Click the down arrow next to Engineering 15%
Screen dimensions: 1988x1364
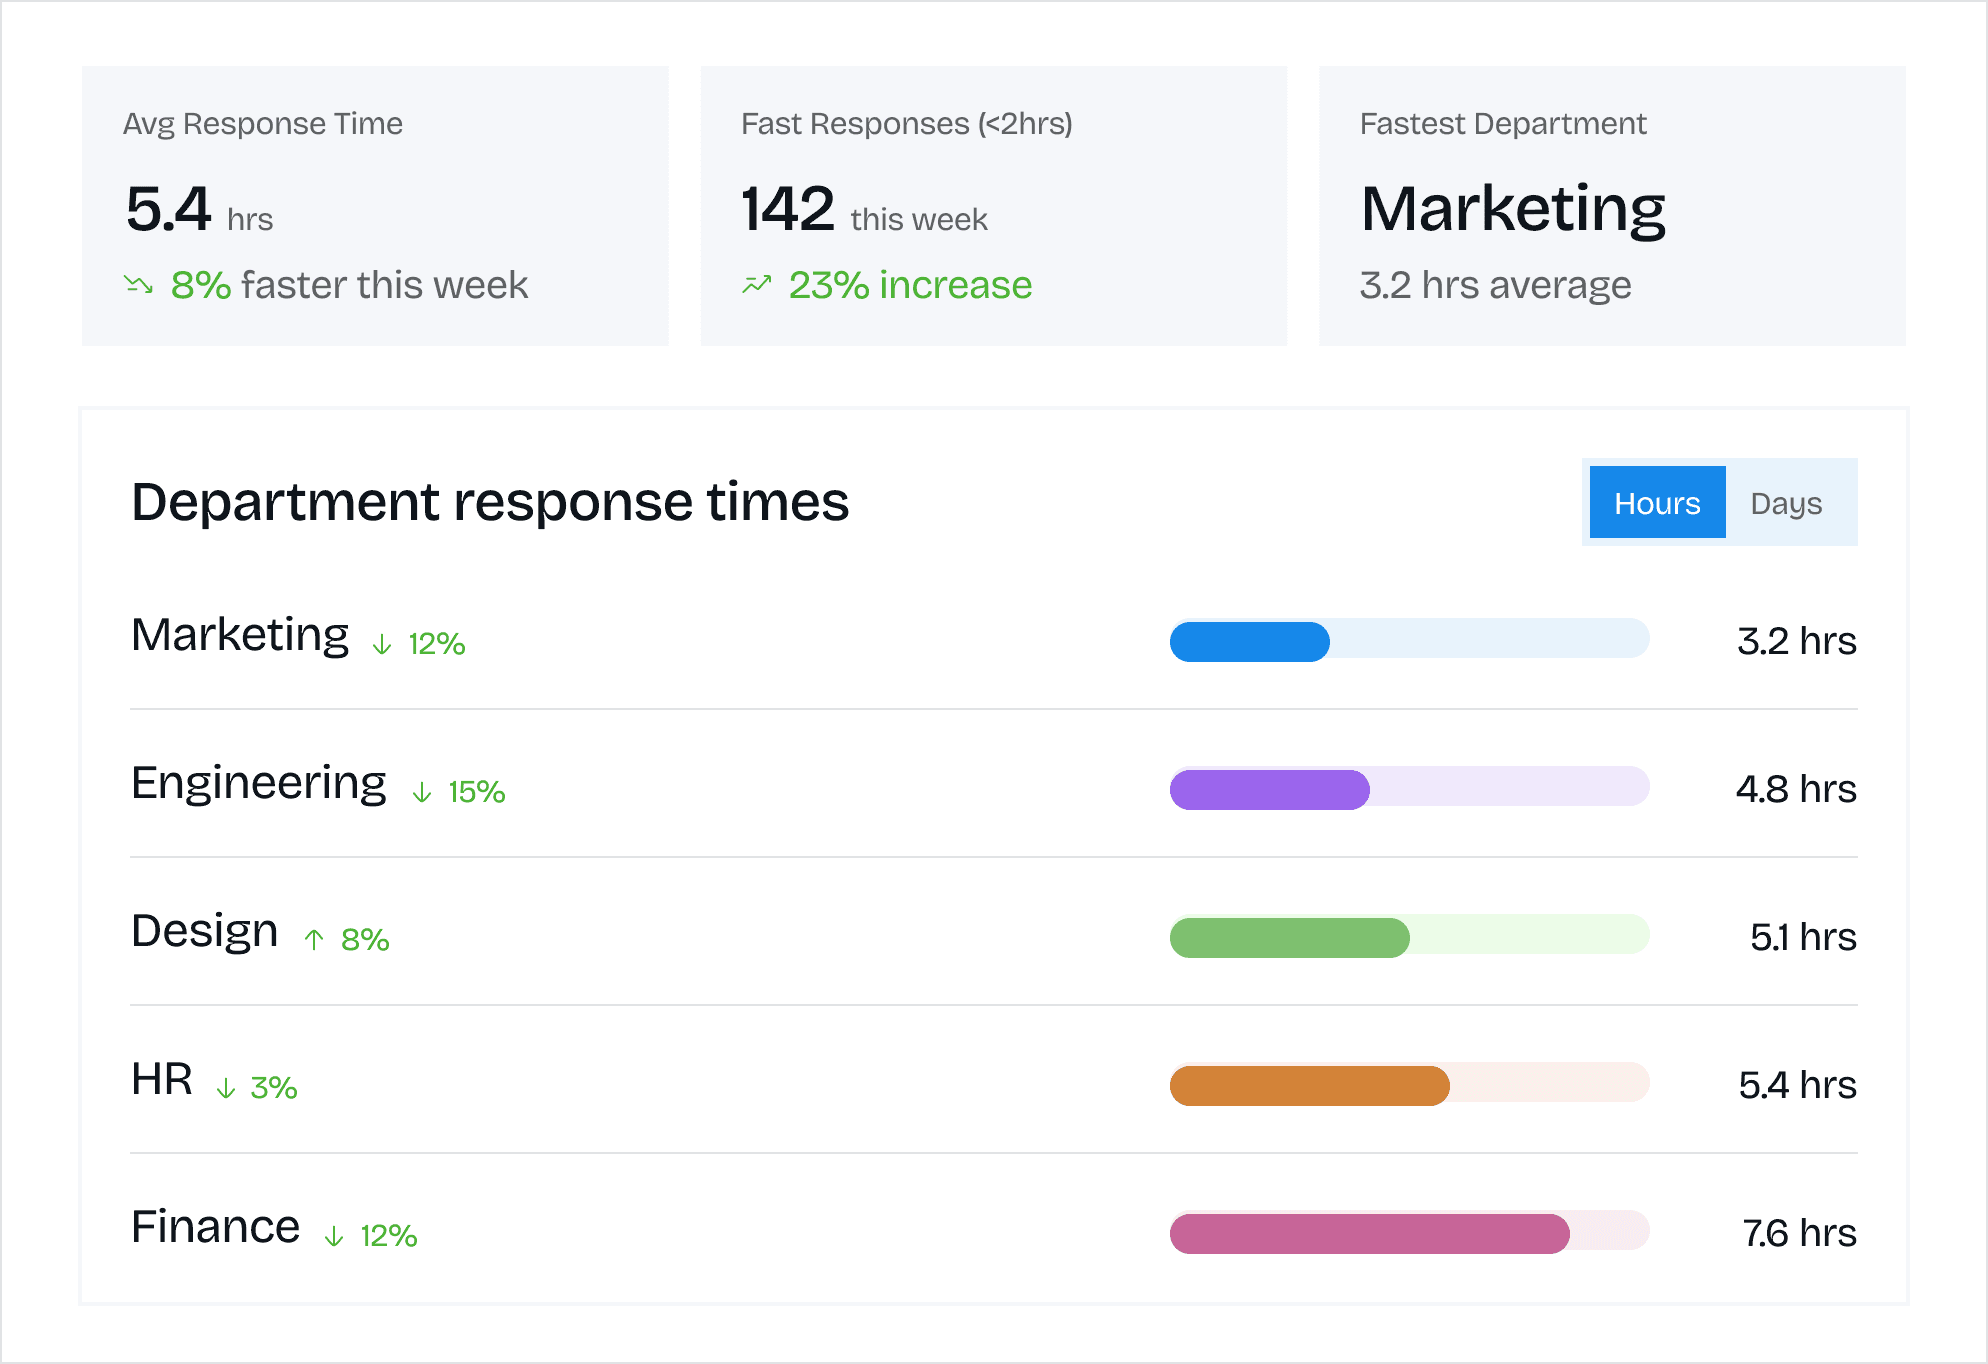click(x=422, y=793)
